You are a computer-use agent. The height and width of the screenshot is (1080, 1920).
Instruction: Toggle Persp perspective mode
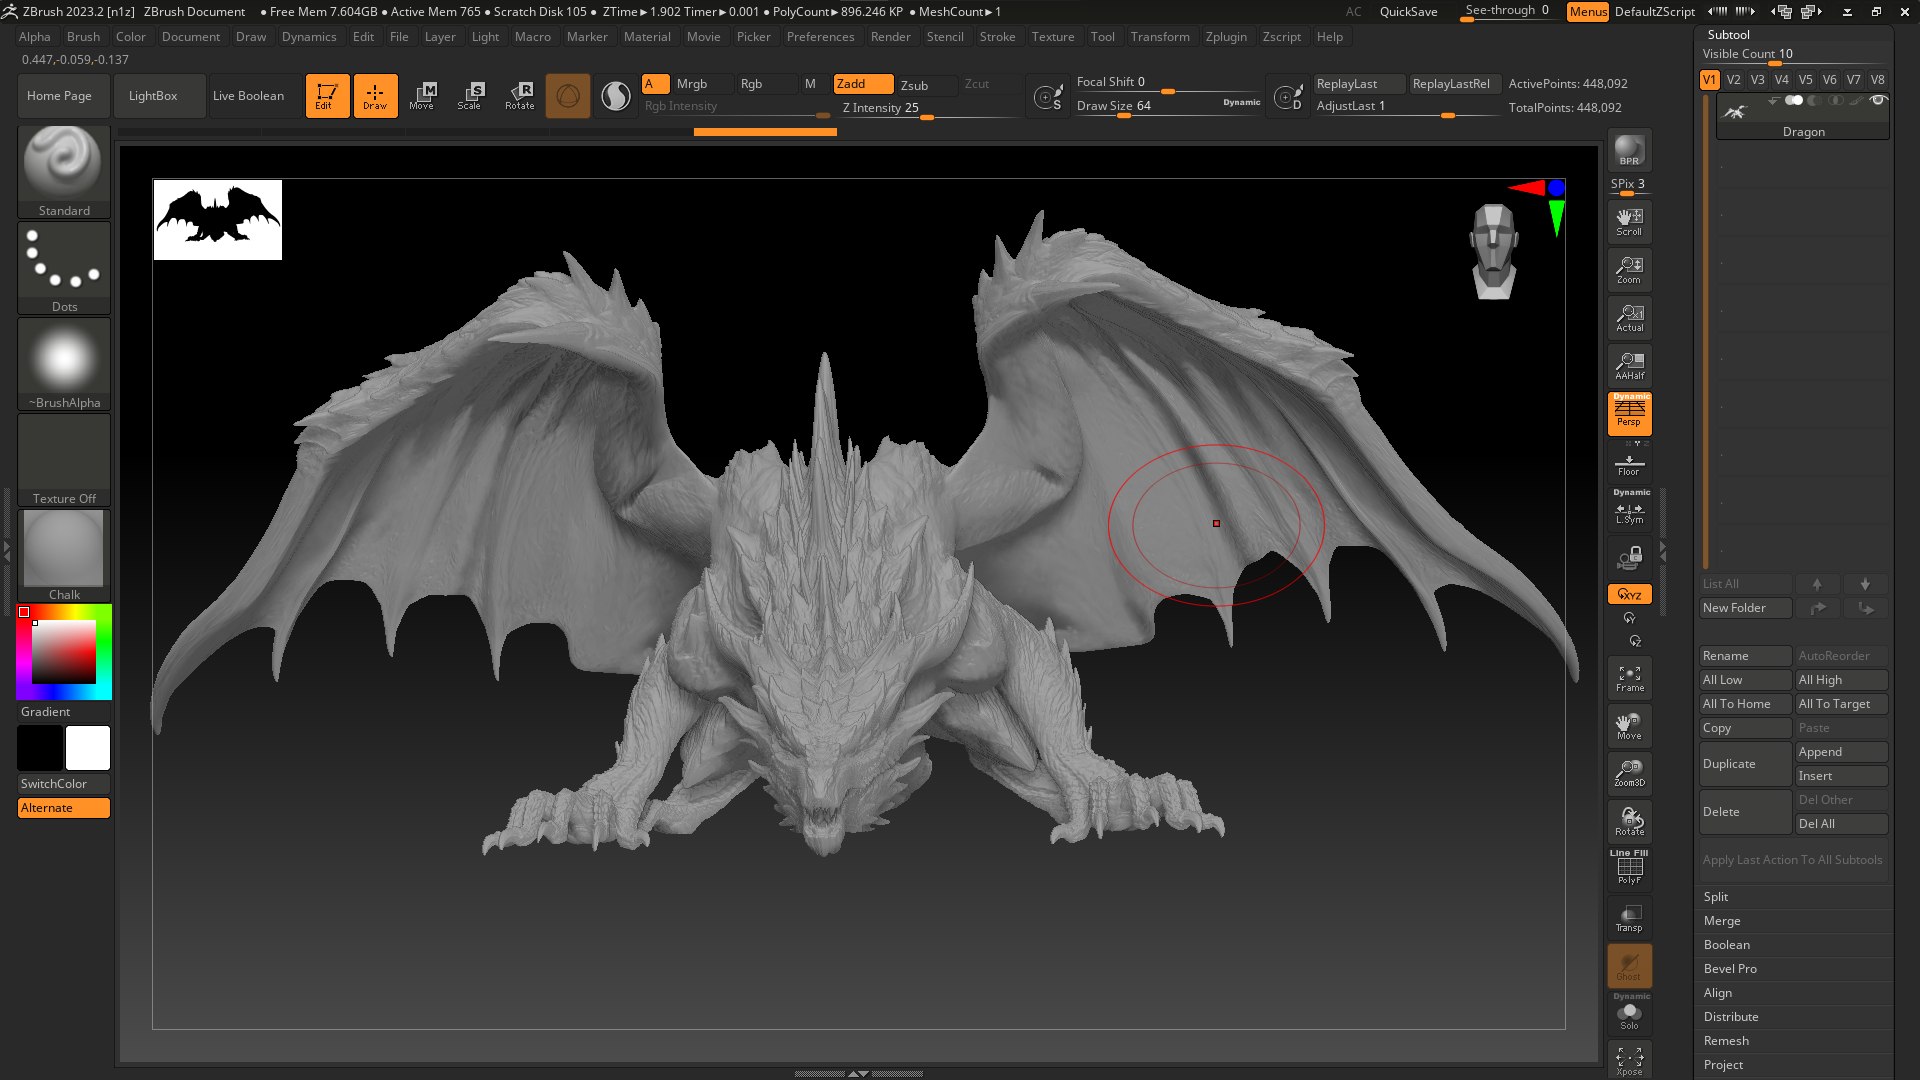tap(1629, 413)
